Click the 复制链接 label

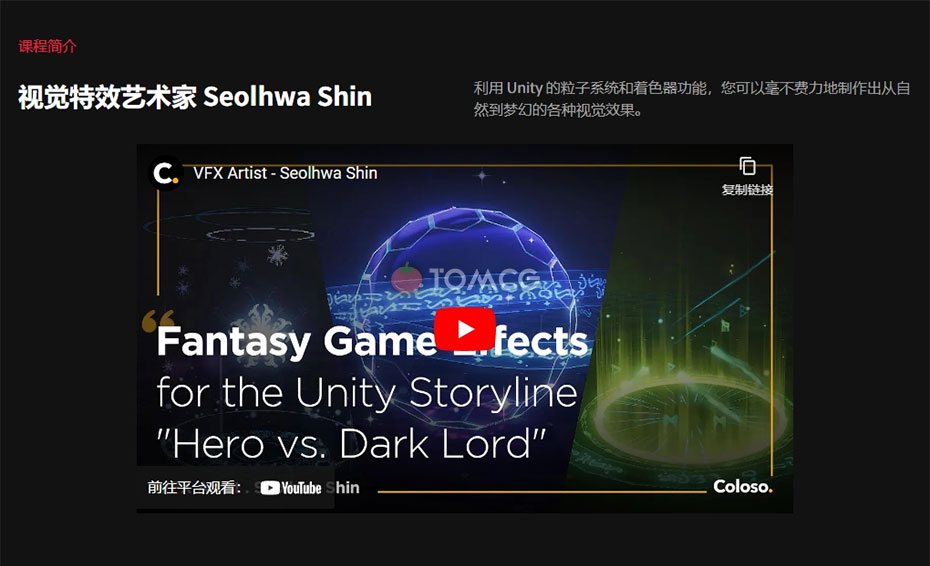coord(747,190)
